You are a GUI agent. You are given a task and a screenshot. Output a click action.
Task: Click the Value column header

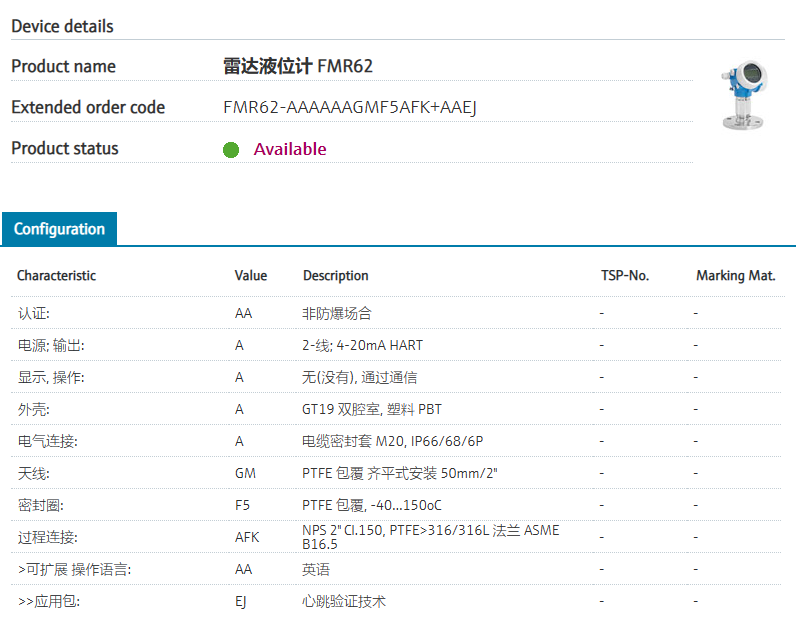click(251, 276)
